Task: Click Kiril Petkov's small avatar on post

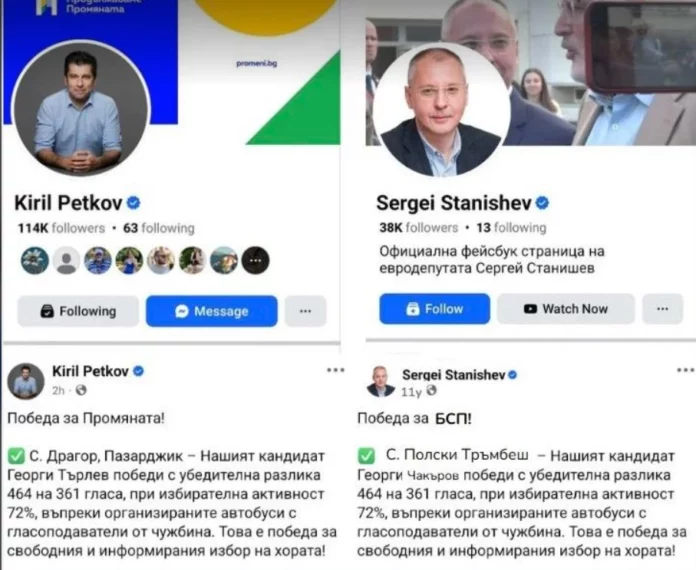Action: click(26, 381)
